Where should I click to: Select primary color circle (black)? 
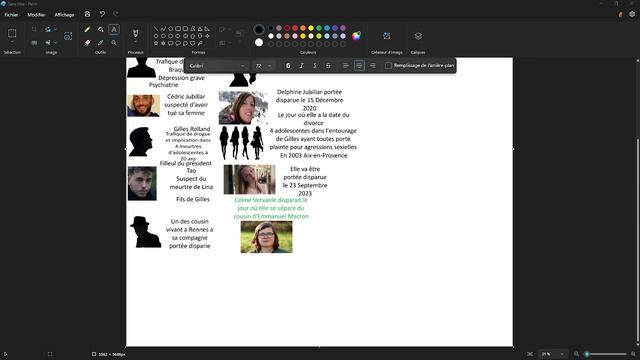[x=259, y=29]
